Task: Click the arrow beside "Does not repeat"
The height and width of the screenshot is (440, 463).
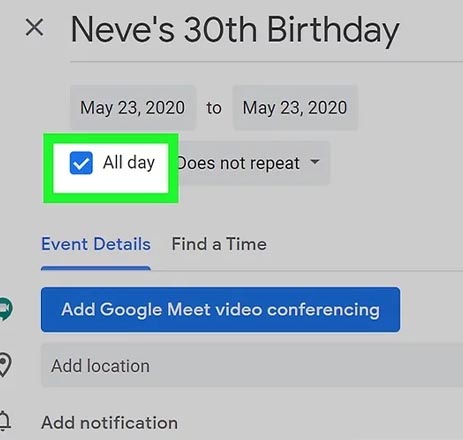Action: (x=315, y=162)
